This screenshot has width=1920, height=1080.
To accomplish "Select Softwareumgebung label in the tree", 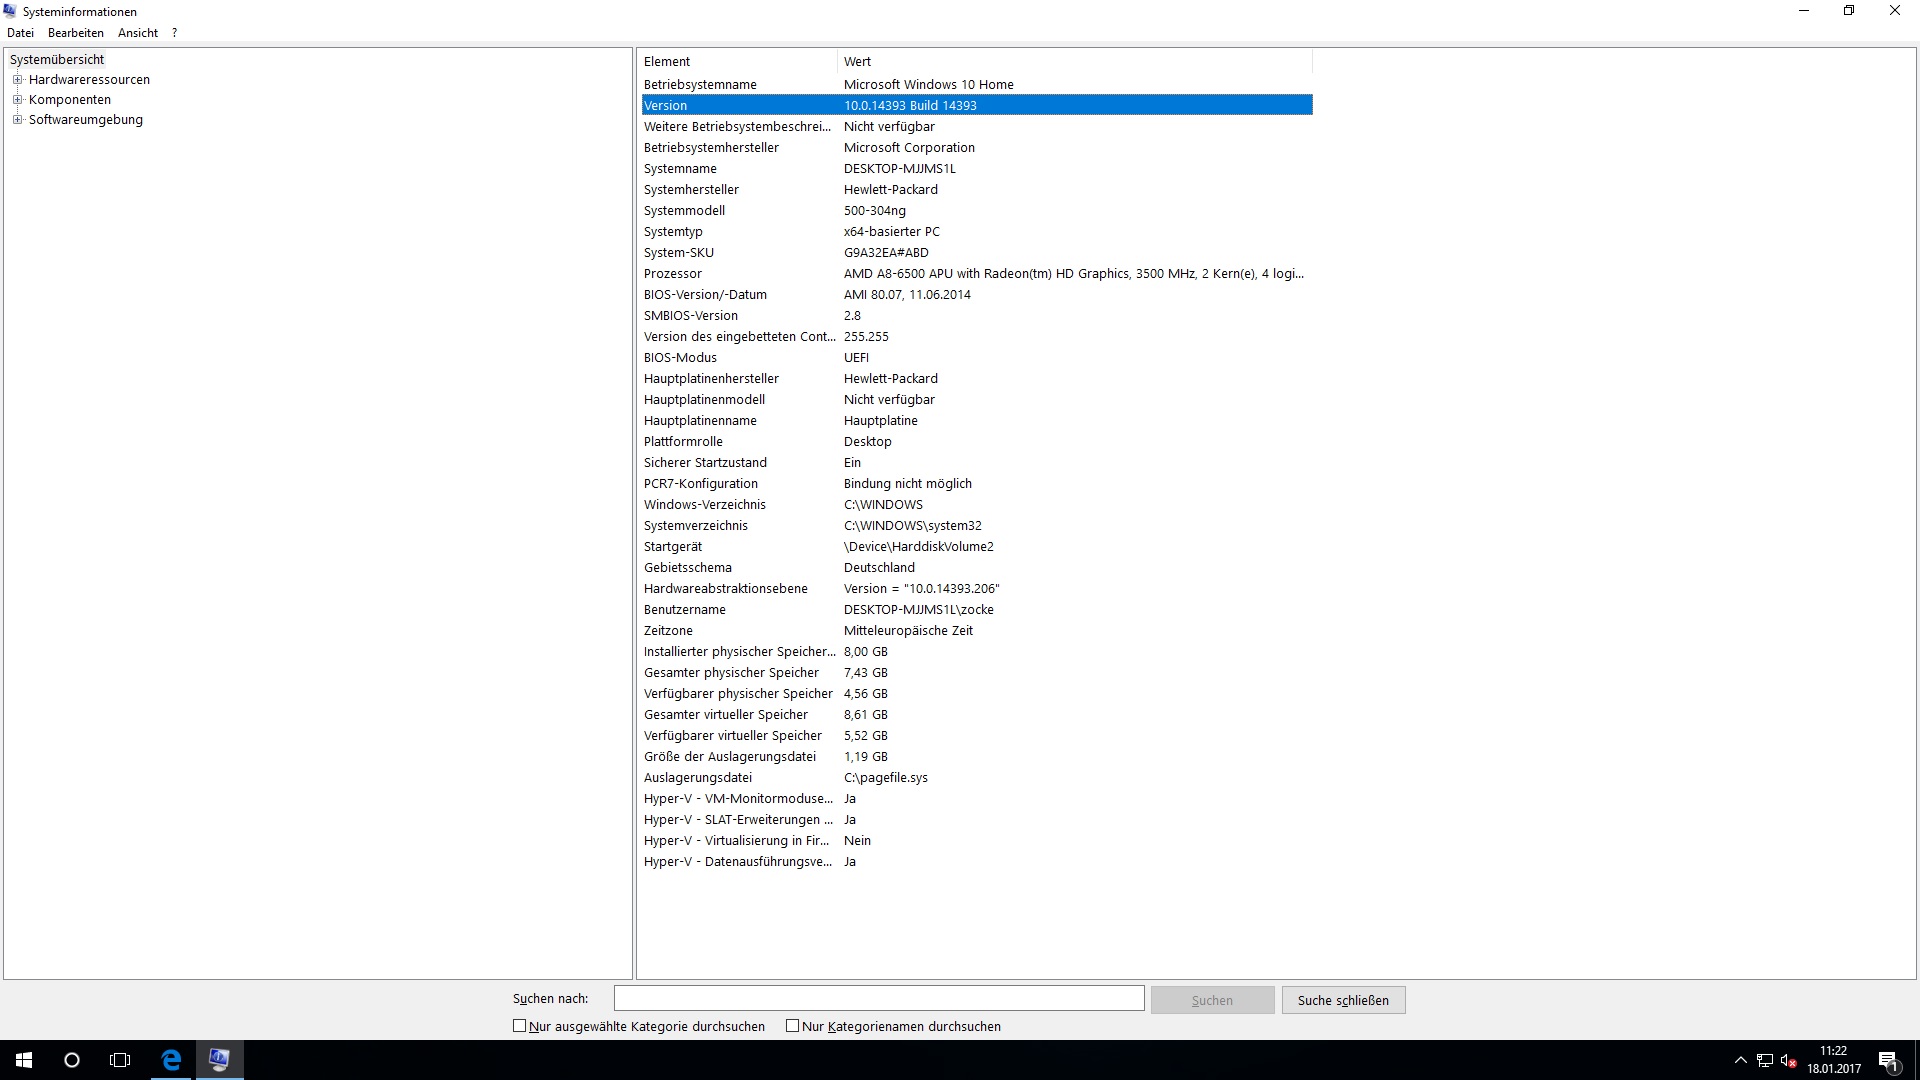I will (86, 120).
